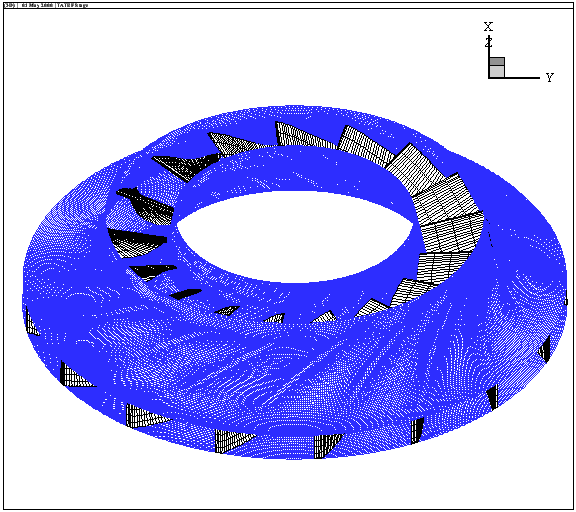Viewport: 576px width, 512px height.
Task: Select the gray 3D orientation axis box
Action: [x=497, y=67]
